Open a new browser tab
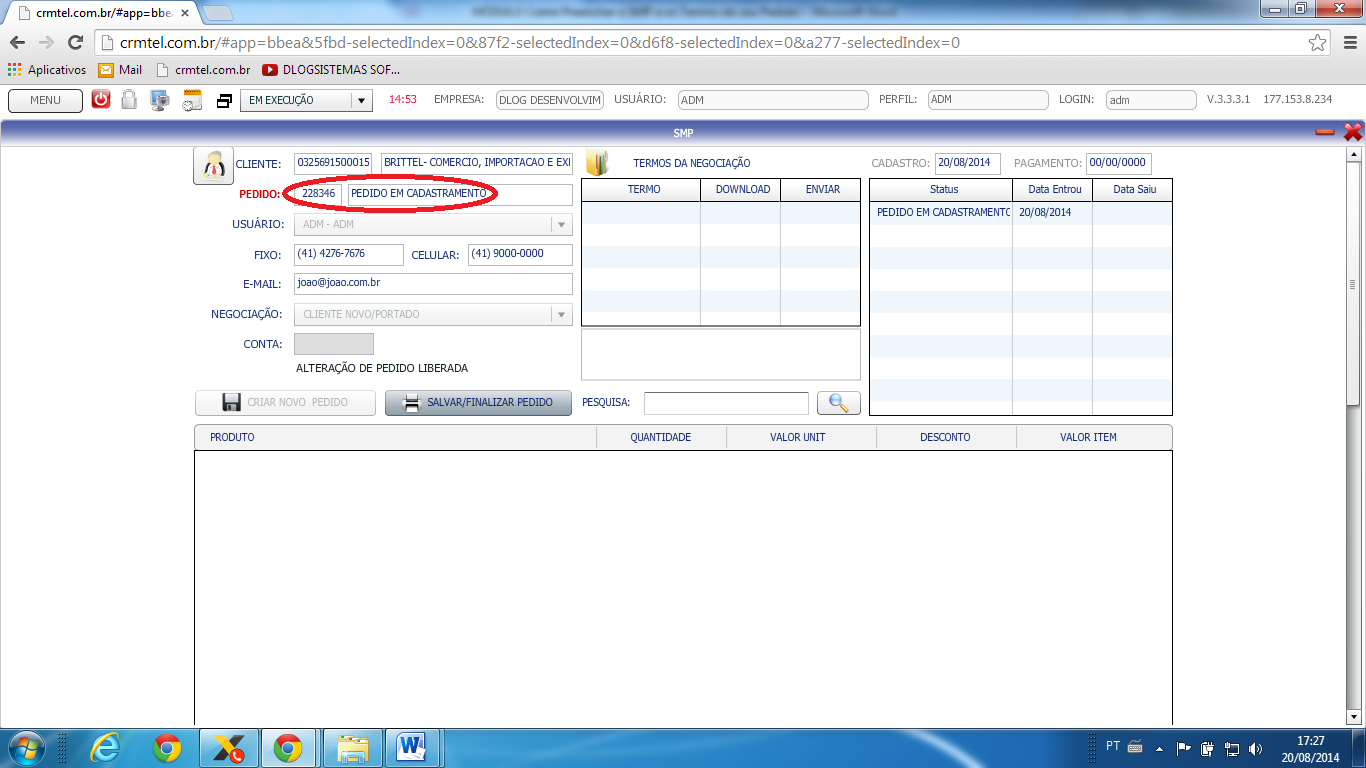This screenshot has height=768, width=1366. [217, 13]
